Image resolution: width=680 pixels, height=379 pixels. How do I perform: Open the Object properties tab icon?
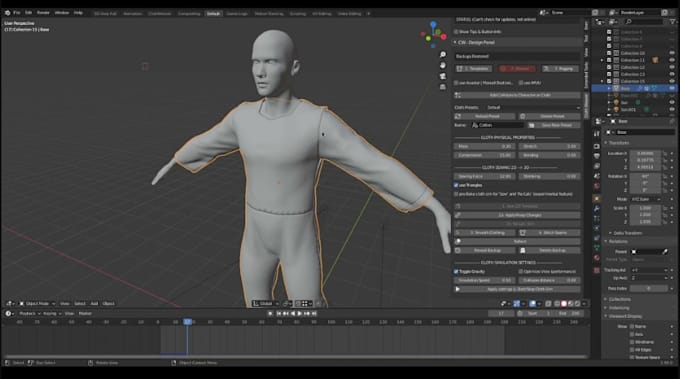click(597, 198)
